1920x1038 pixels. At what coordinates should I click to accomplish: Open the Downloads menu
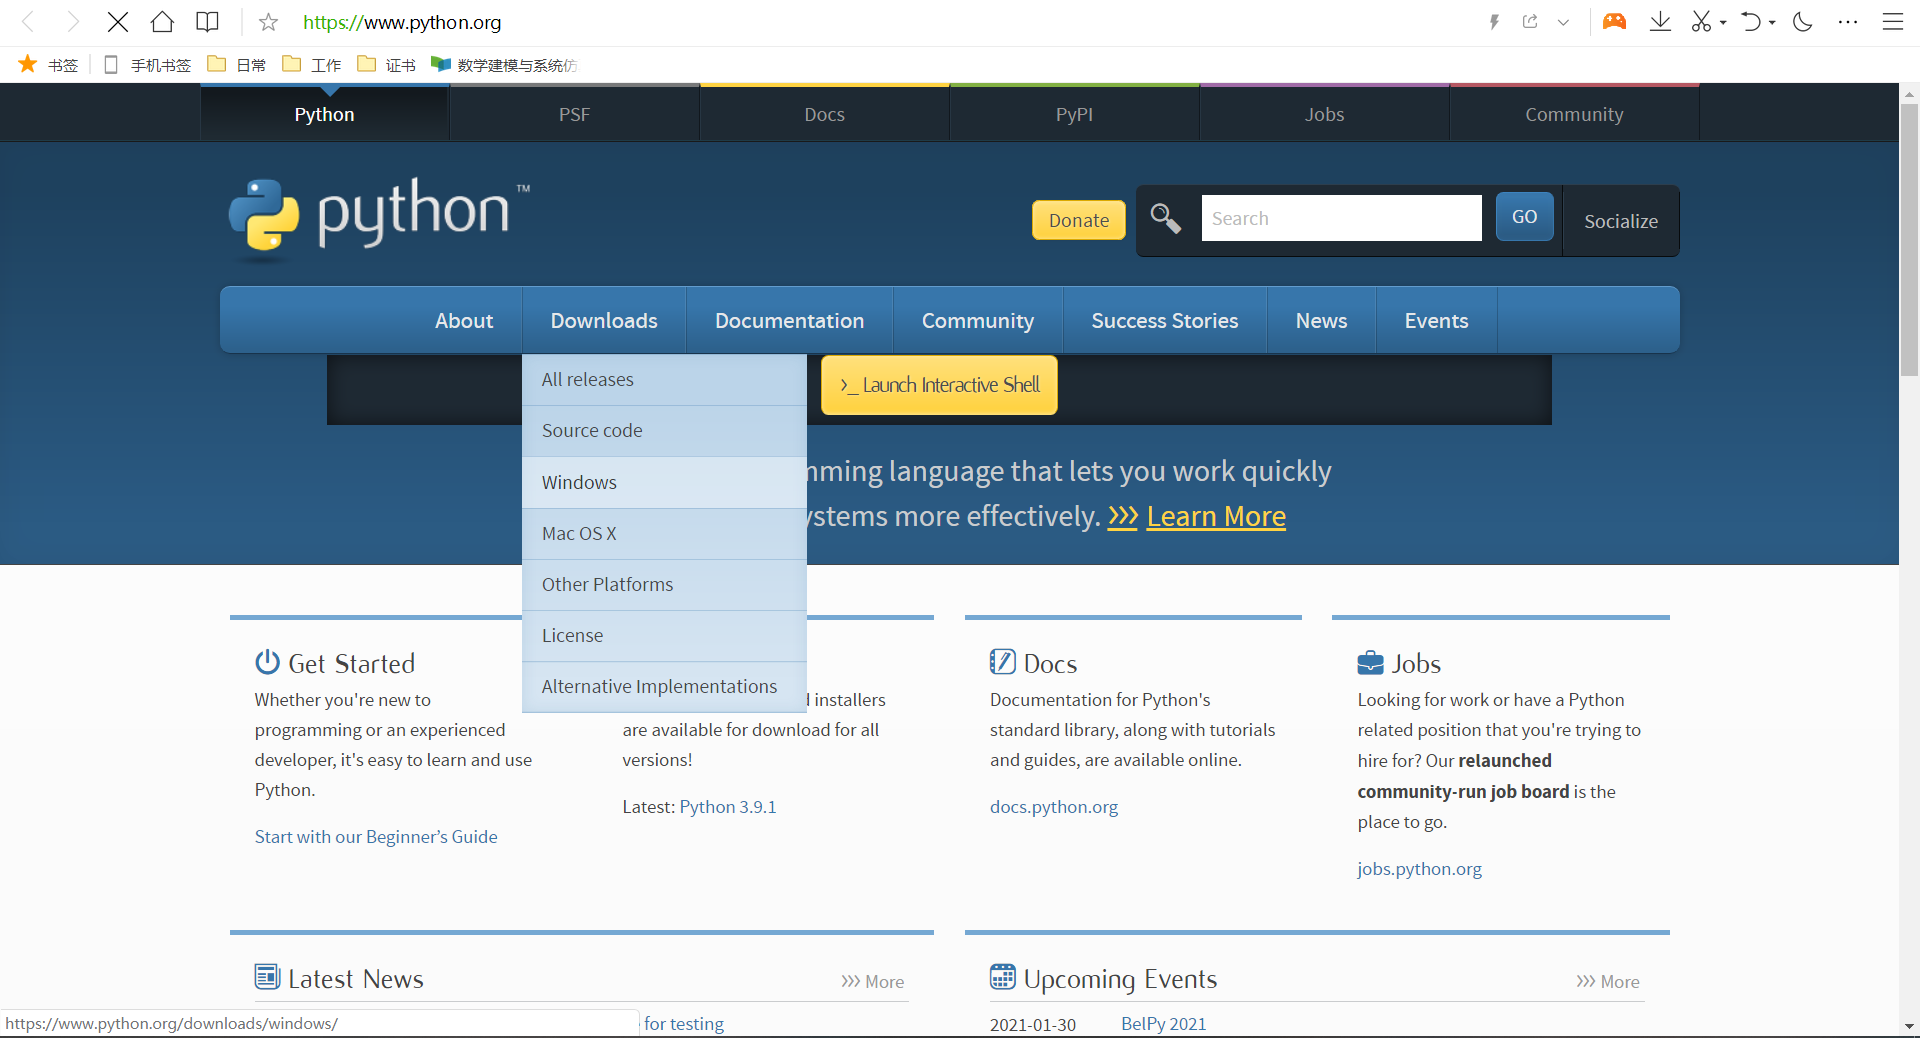pyautogui.click(x=604, y=320)
